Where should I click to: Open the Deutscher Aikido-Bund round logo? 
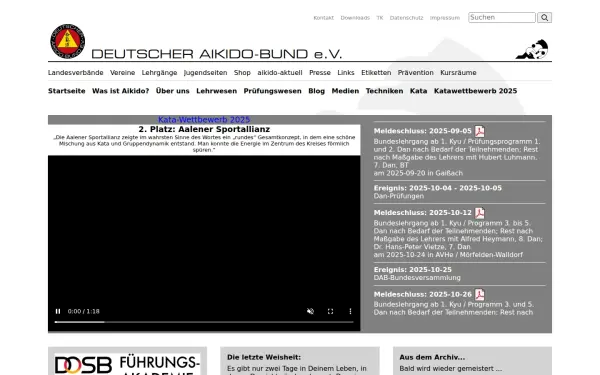pos(67,41)
